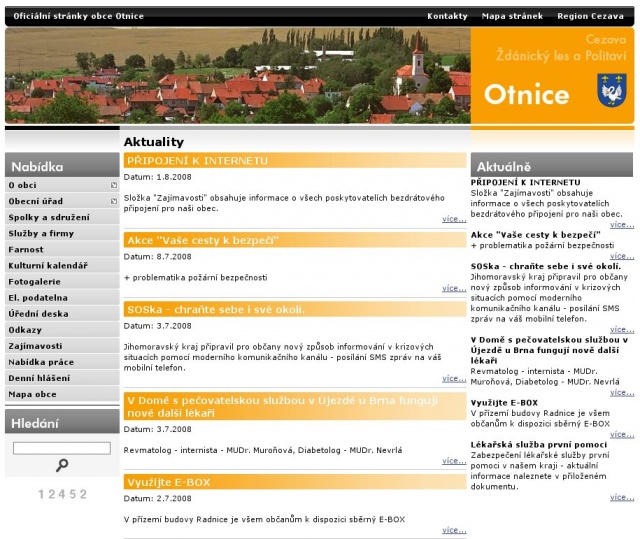Click the magnifying glass search icon

point(62,465)
